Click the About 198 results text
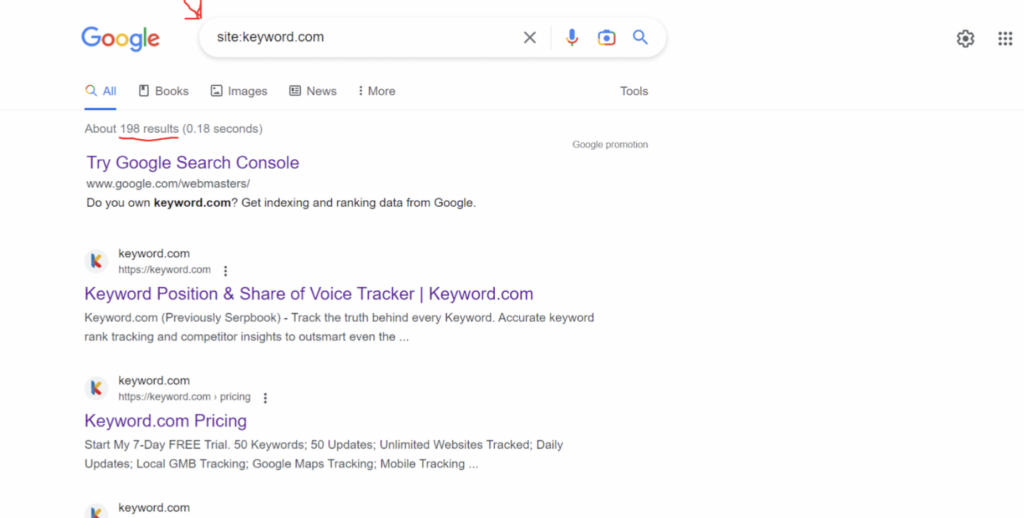The image size is (1024, 518). tap(173, 129)
